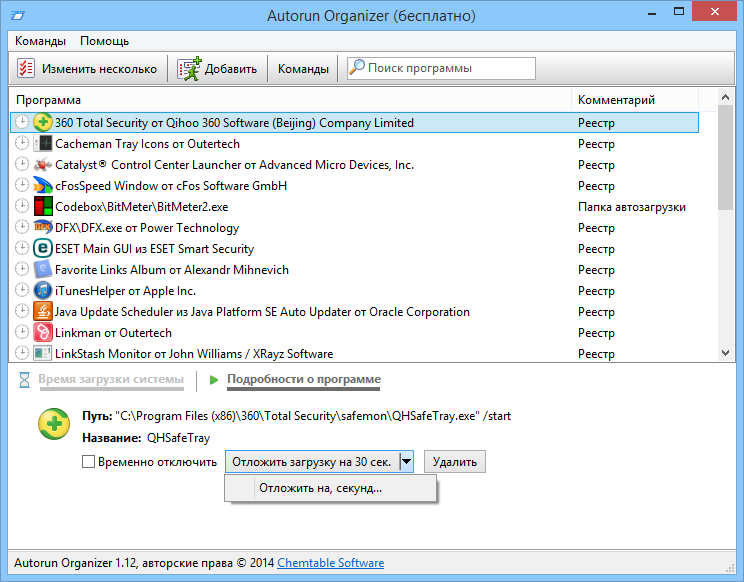This screenshot has width=744, height=582.
Task: Select the Отложить на, секунд... option
Action: (330, 488)
